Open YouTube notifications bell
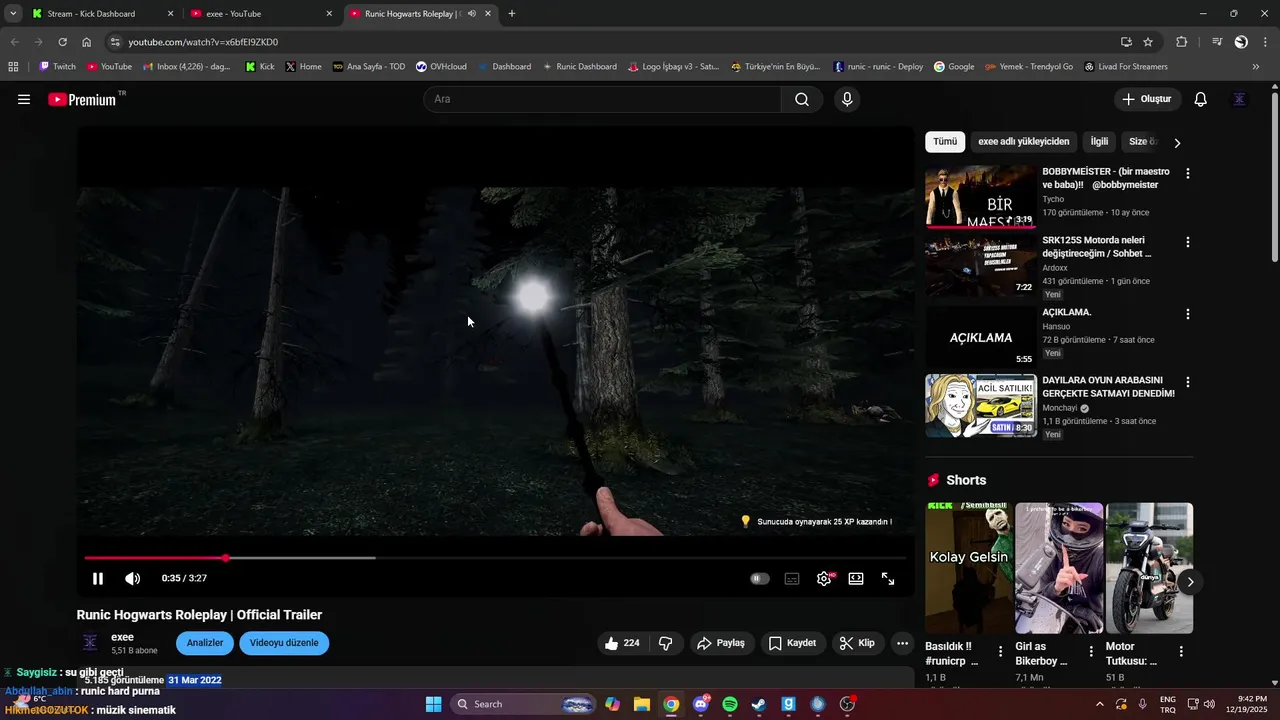1280x720 pixels. click(x=1201, y=99)
